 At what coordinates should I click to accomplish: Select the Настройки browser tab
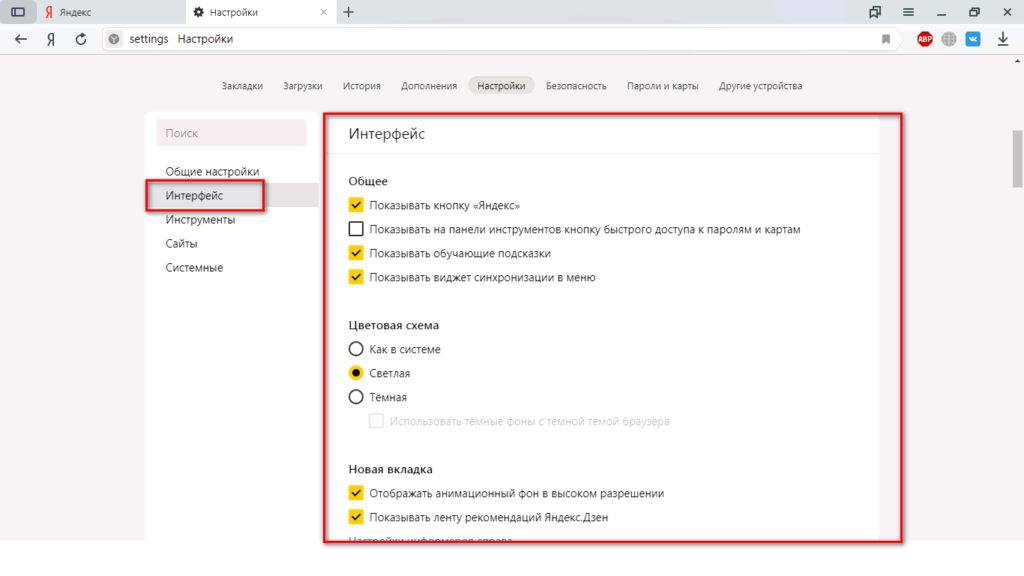click(261, 12)
